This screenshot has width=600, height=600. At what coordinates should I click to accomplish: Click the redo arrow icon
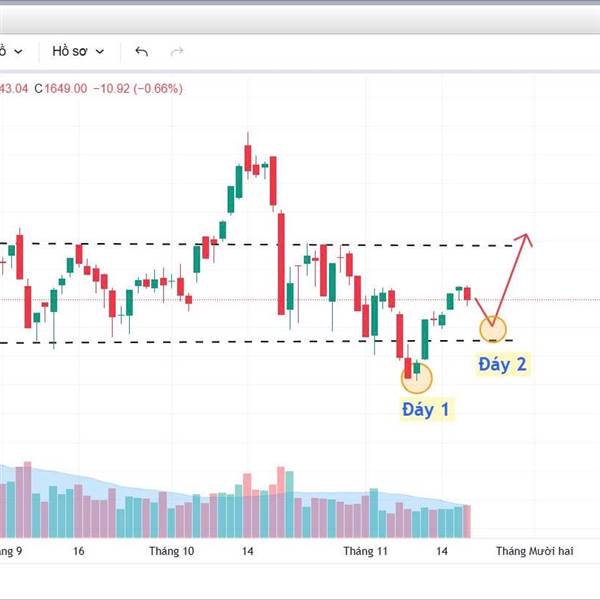point(177,51)
